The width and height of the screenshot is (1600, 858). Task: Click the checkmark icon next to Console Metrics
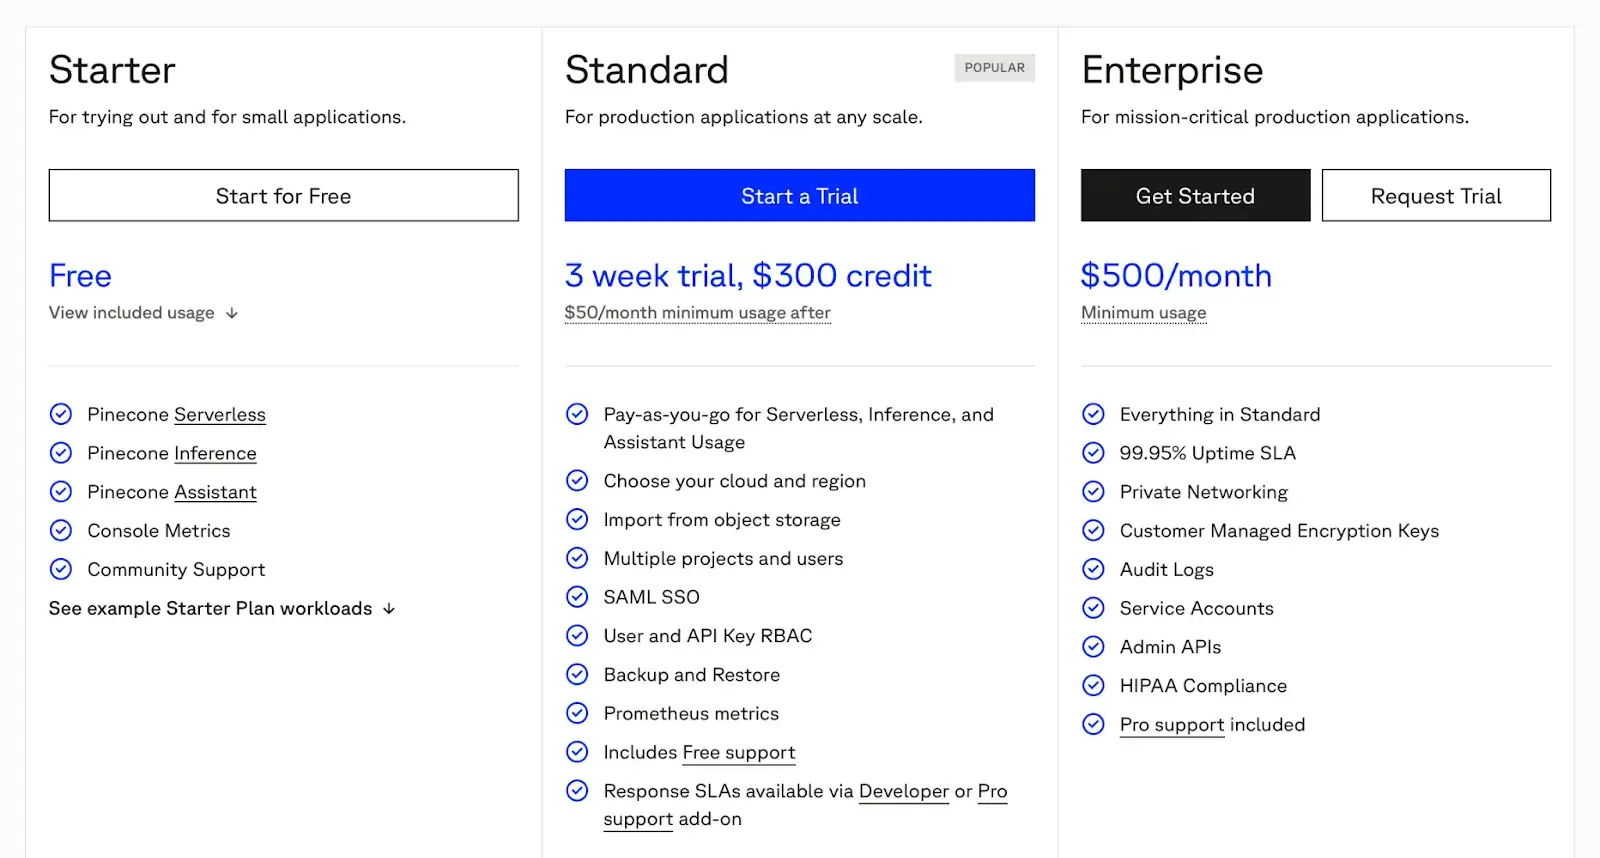pos(61,530)
